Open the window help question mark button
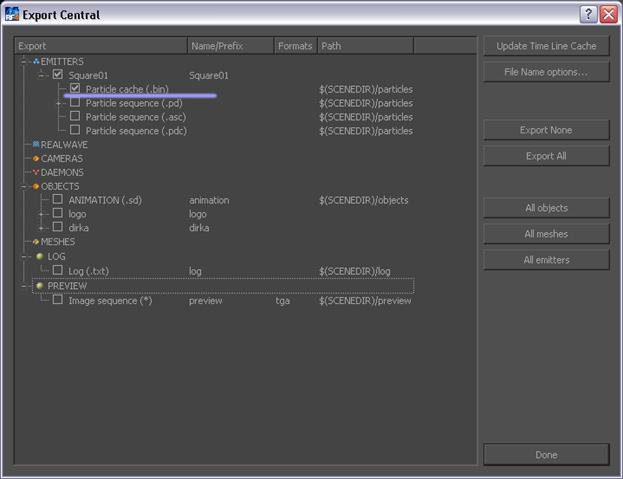Viewport: 623px width, 479px height. (588, 14)
